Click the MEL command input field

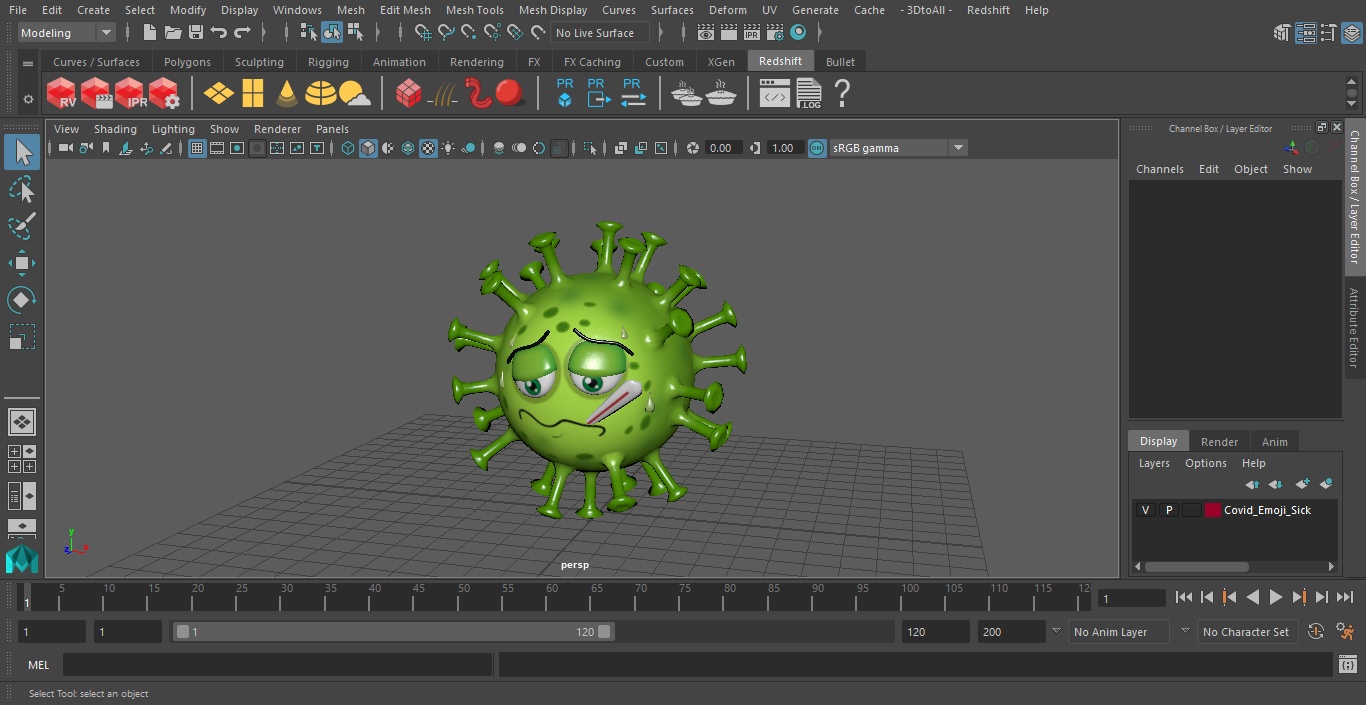point(277,665)
